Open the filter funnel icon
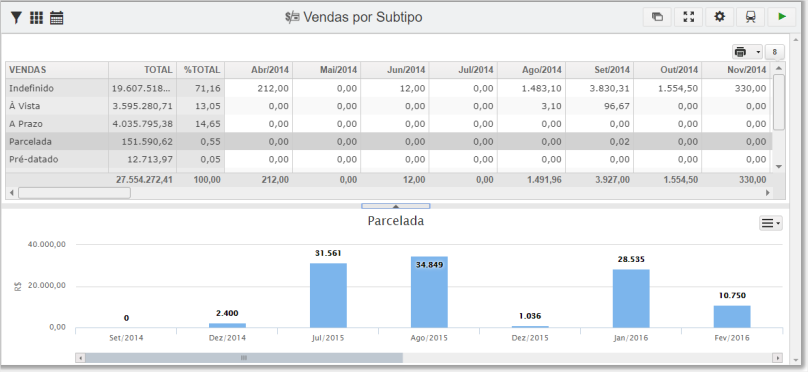Screen dimensions: 808x372 point(16,18)
